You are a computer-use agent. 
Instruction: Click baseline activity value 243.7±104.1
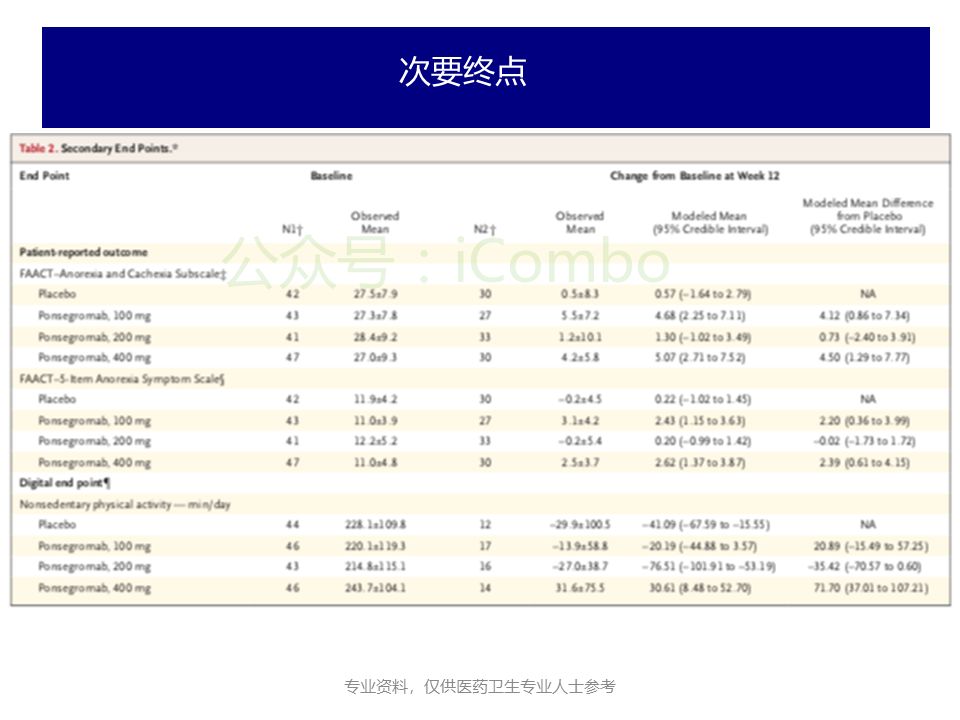point(375,588)
